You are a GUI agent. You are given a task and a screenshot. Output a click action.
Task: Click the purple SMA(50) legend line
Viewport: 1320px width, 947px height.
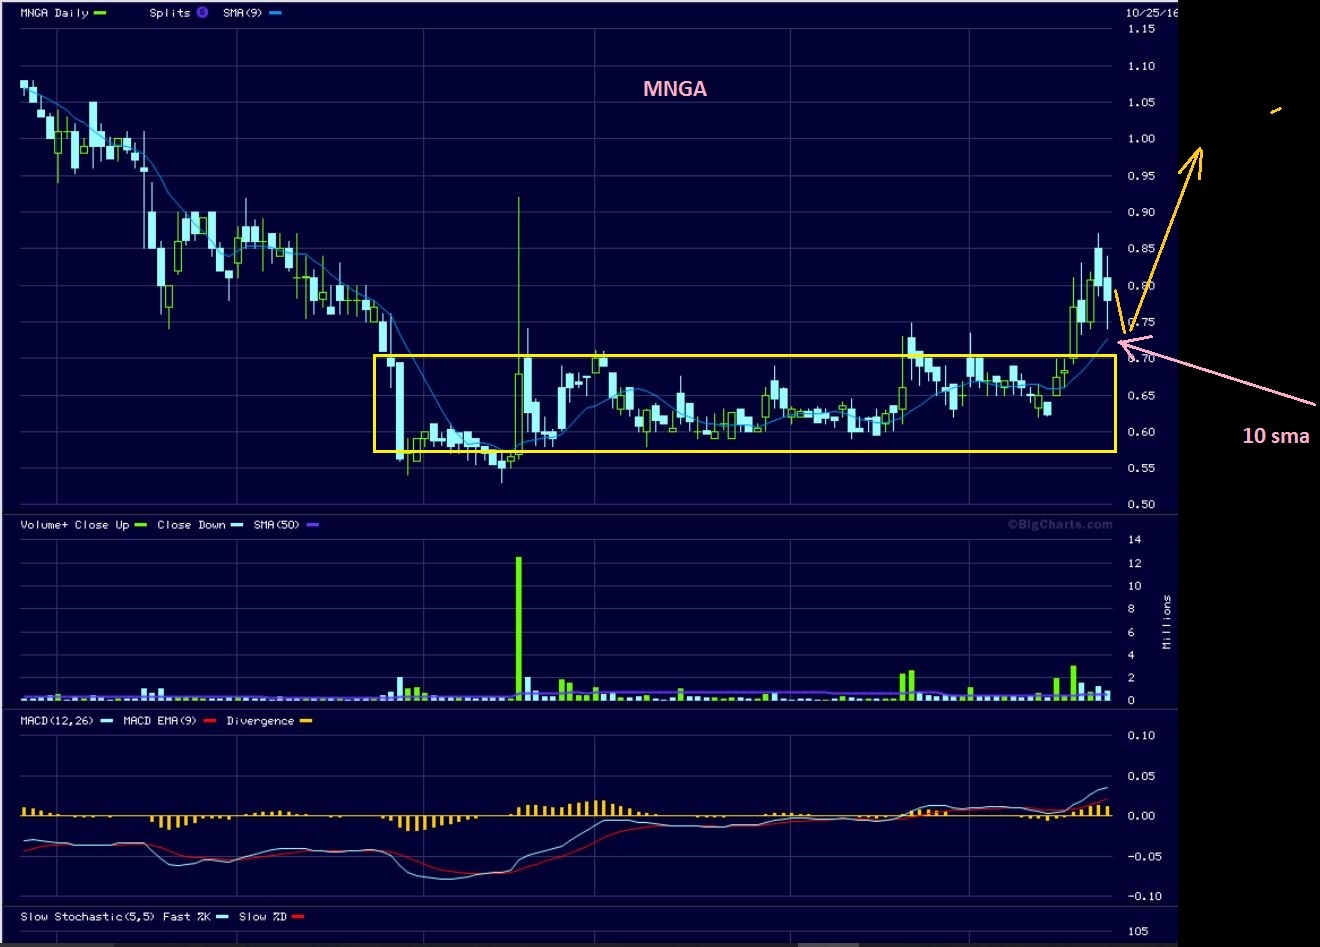coord(313,525)
